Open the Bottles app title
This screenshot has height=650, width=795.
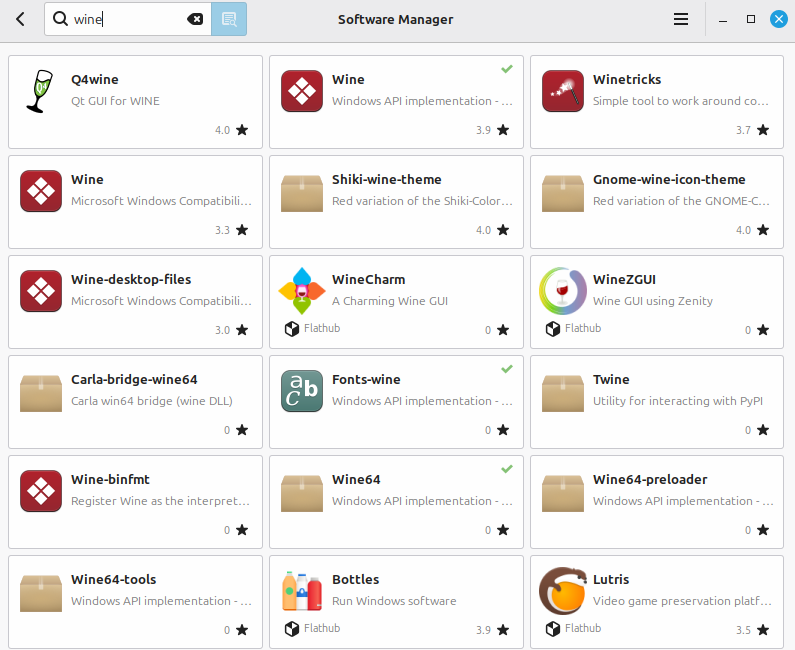(x=355, y=580)
